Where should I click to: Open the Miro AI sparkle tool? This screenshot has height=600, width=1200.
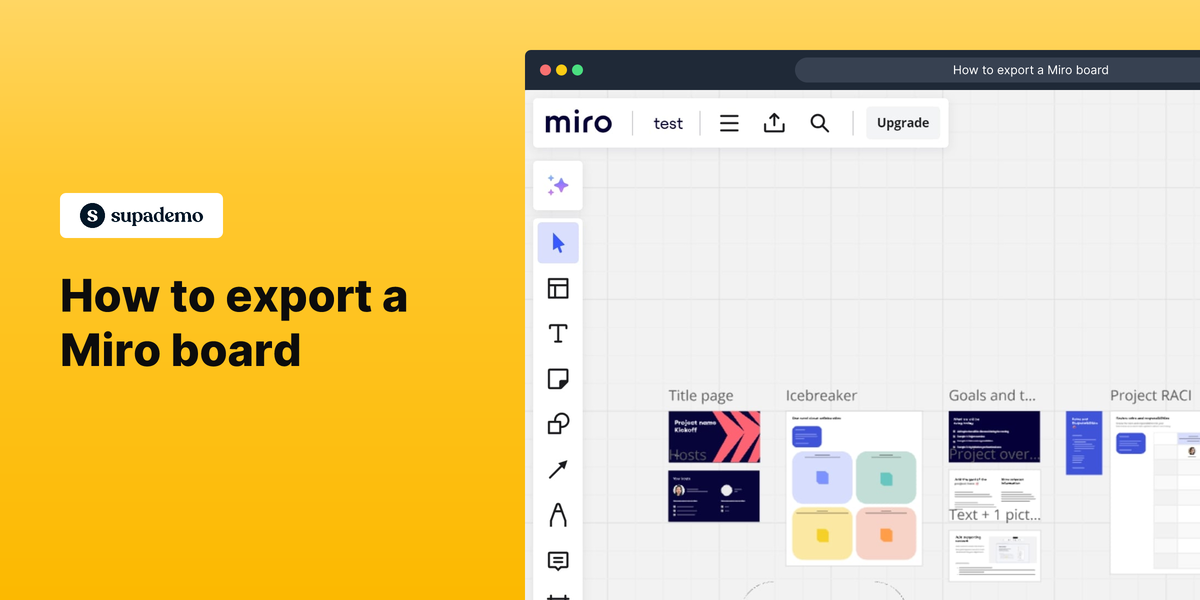pos(558,185)
